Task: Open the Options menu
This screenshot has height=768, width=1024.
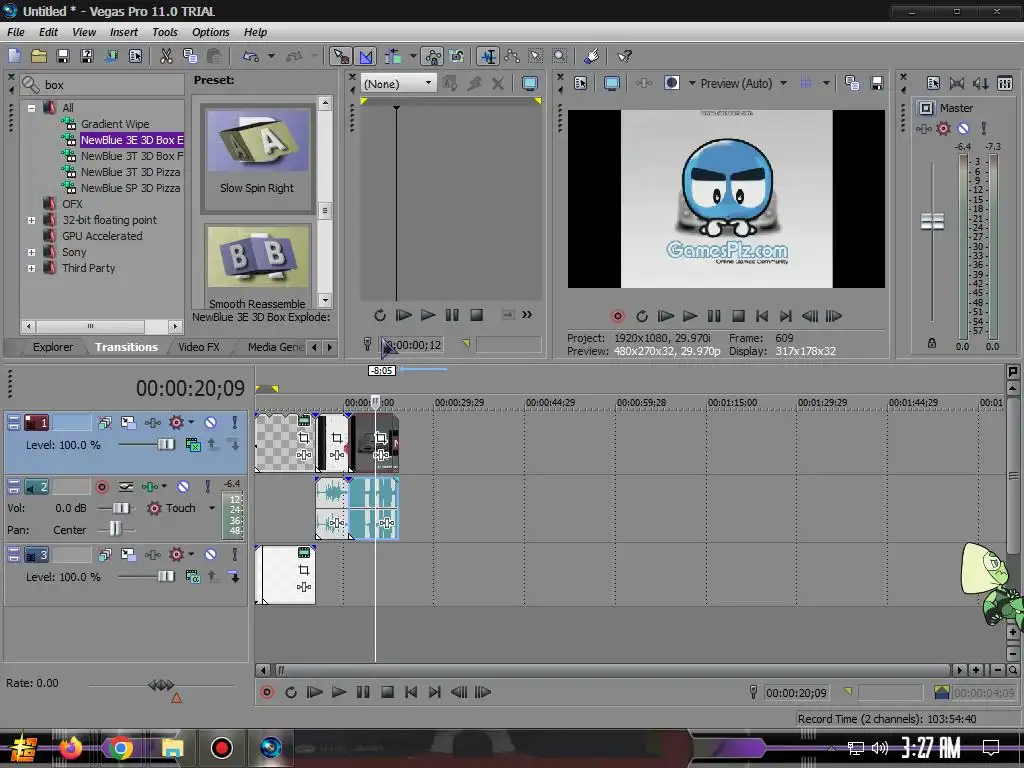Action: coord(210,32)
